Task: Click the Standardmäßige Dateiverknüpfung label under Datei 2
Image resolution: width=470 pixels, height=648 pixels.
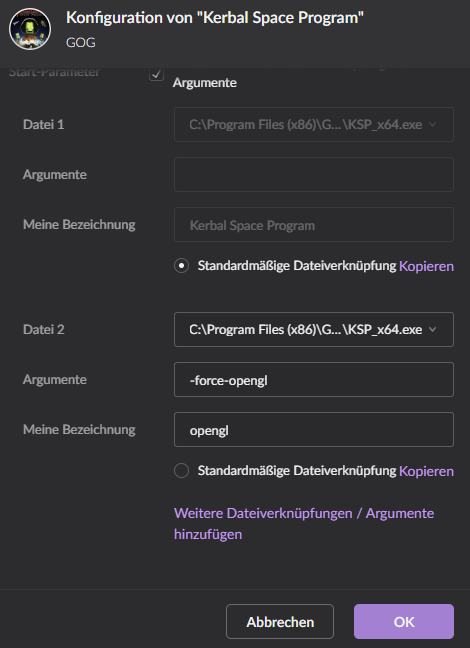Action: pyautogui.click(x=297, y=471)
